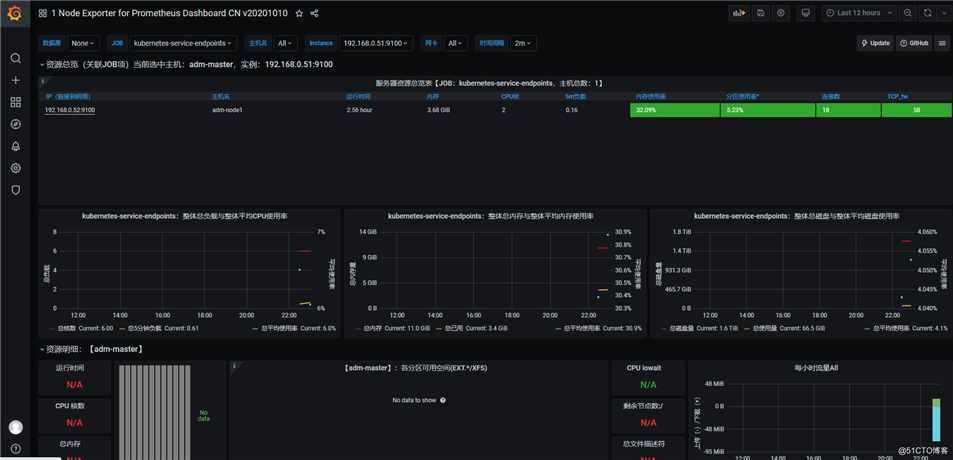Image resolution: width=953 pixels, height=460 pixels.
Task: Open the Instance 192.168.0.51:9100 dropdown
Action: click(376, 43)
